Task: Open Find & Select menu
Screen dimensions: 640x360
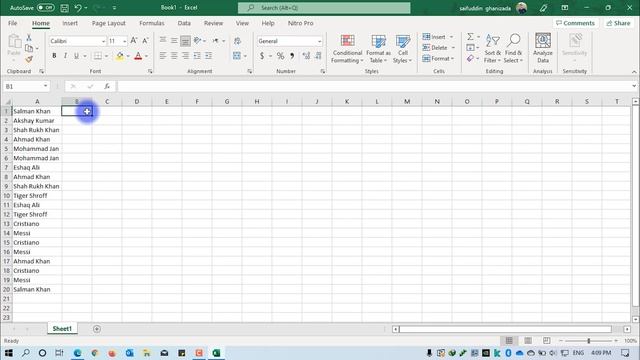Action: tap(513, 49)
